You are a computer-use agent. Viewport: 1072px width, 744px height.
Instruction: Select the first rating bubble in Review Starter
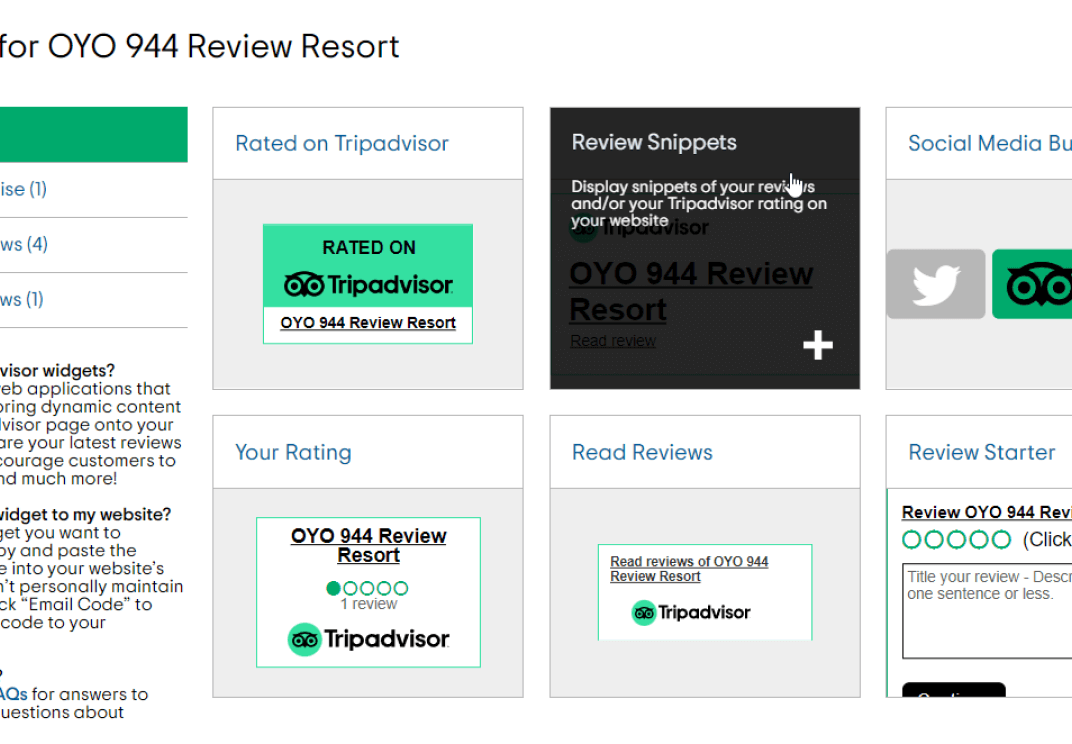pyautogui.click(x=911, y=538)
